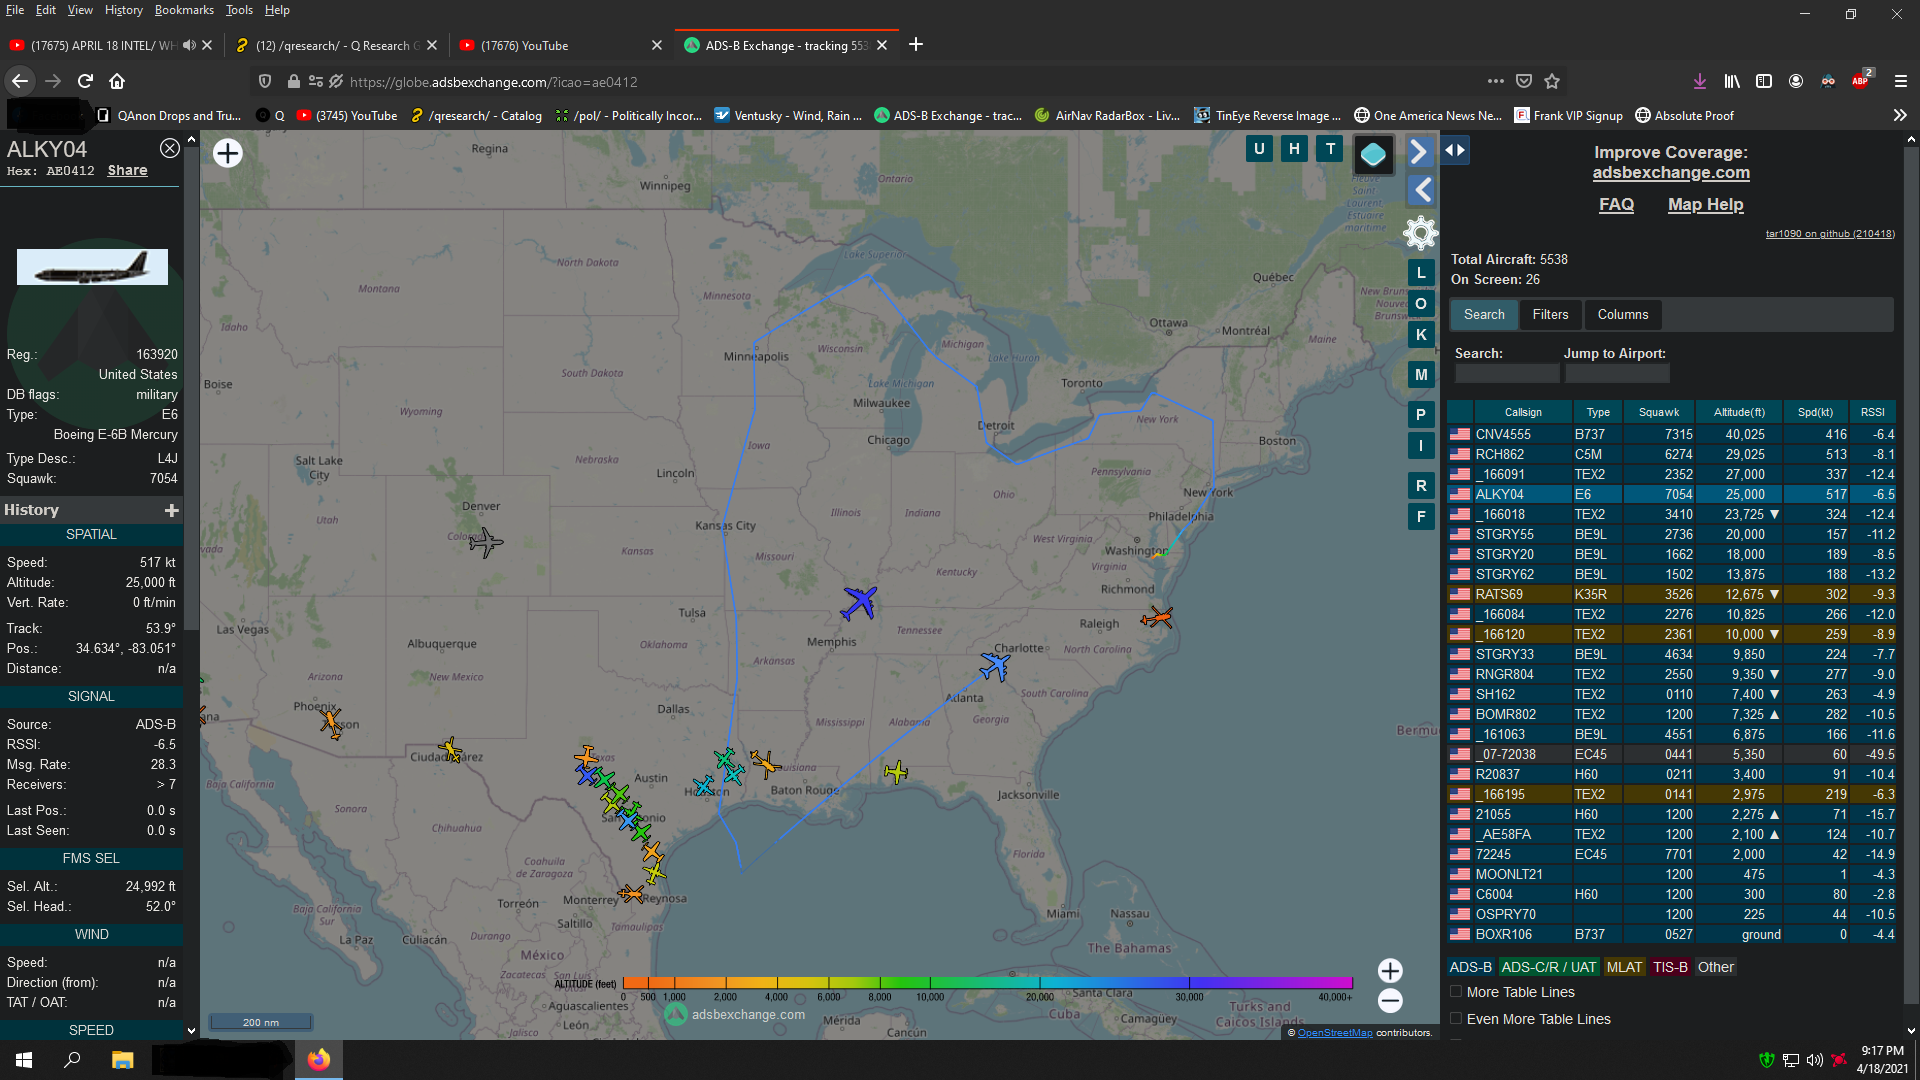Image resolution: width=1920 pixels, height=1080 pixels.
Task: Open the OpenStreetMap contributors link
Action: click(1335, 1033)
